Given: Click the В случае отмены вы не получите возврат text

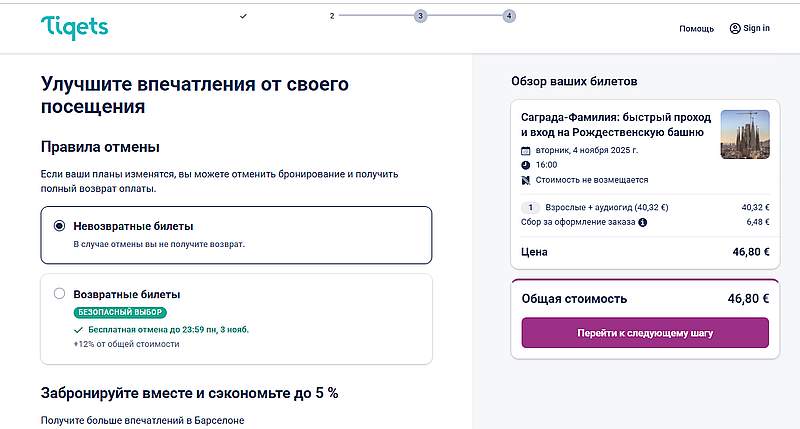Looking at the screenshot, I should (159, 244).
